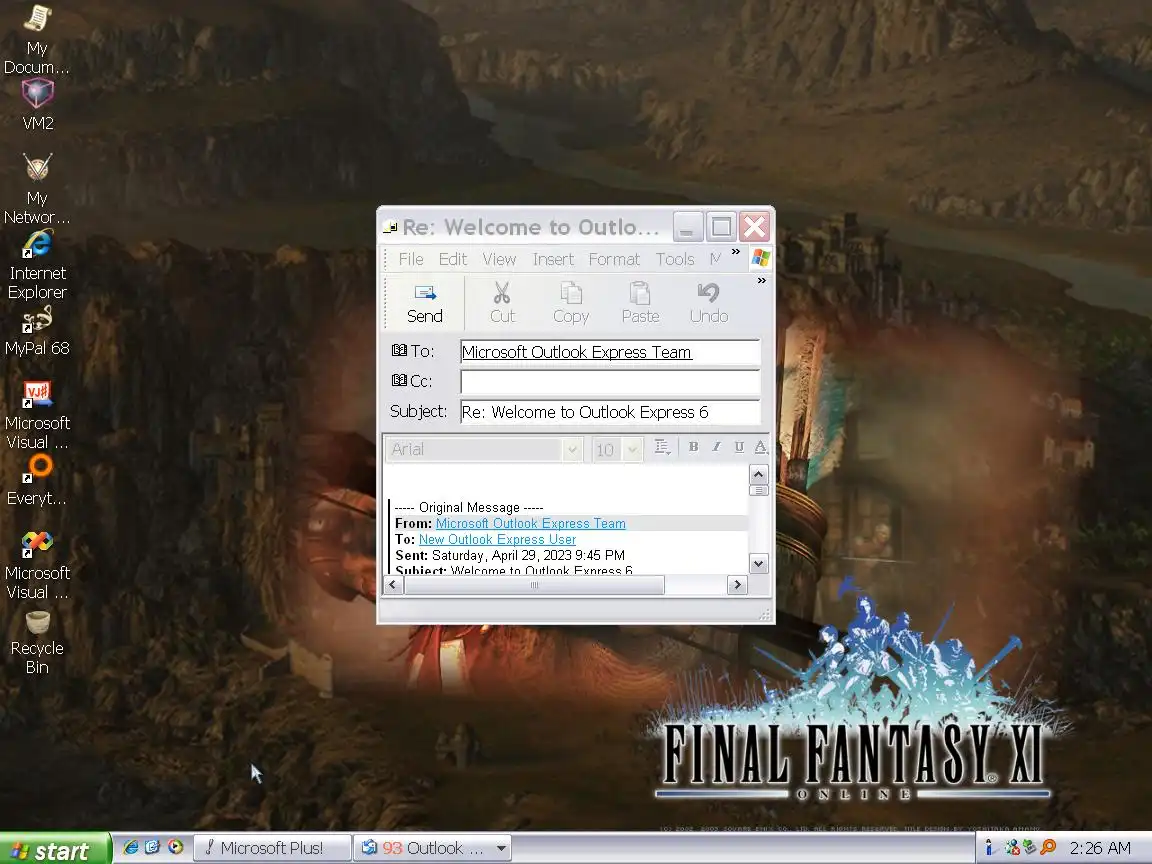Open Microsoft Outlook Express Team From link

[x=530, y=523]
